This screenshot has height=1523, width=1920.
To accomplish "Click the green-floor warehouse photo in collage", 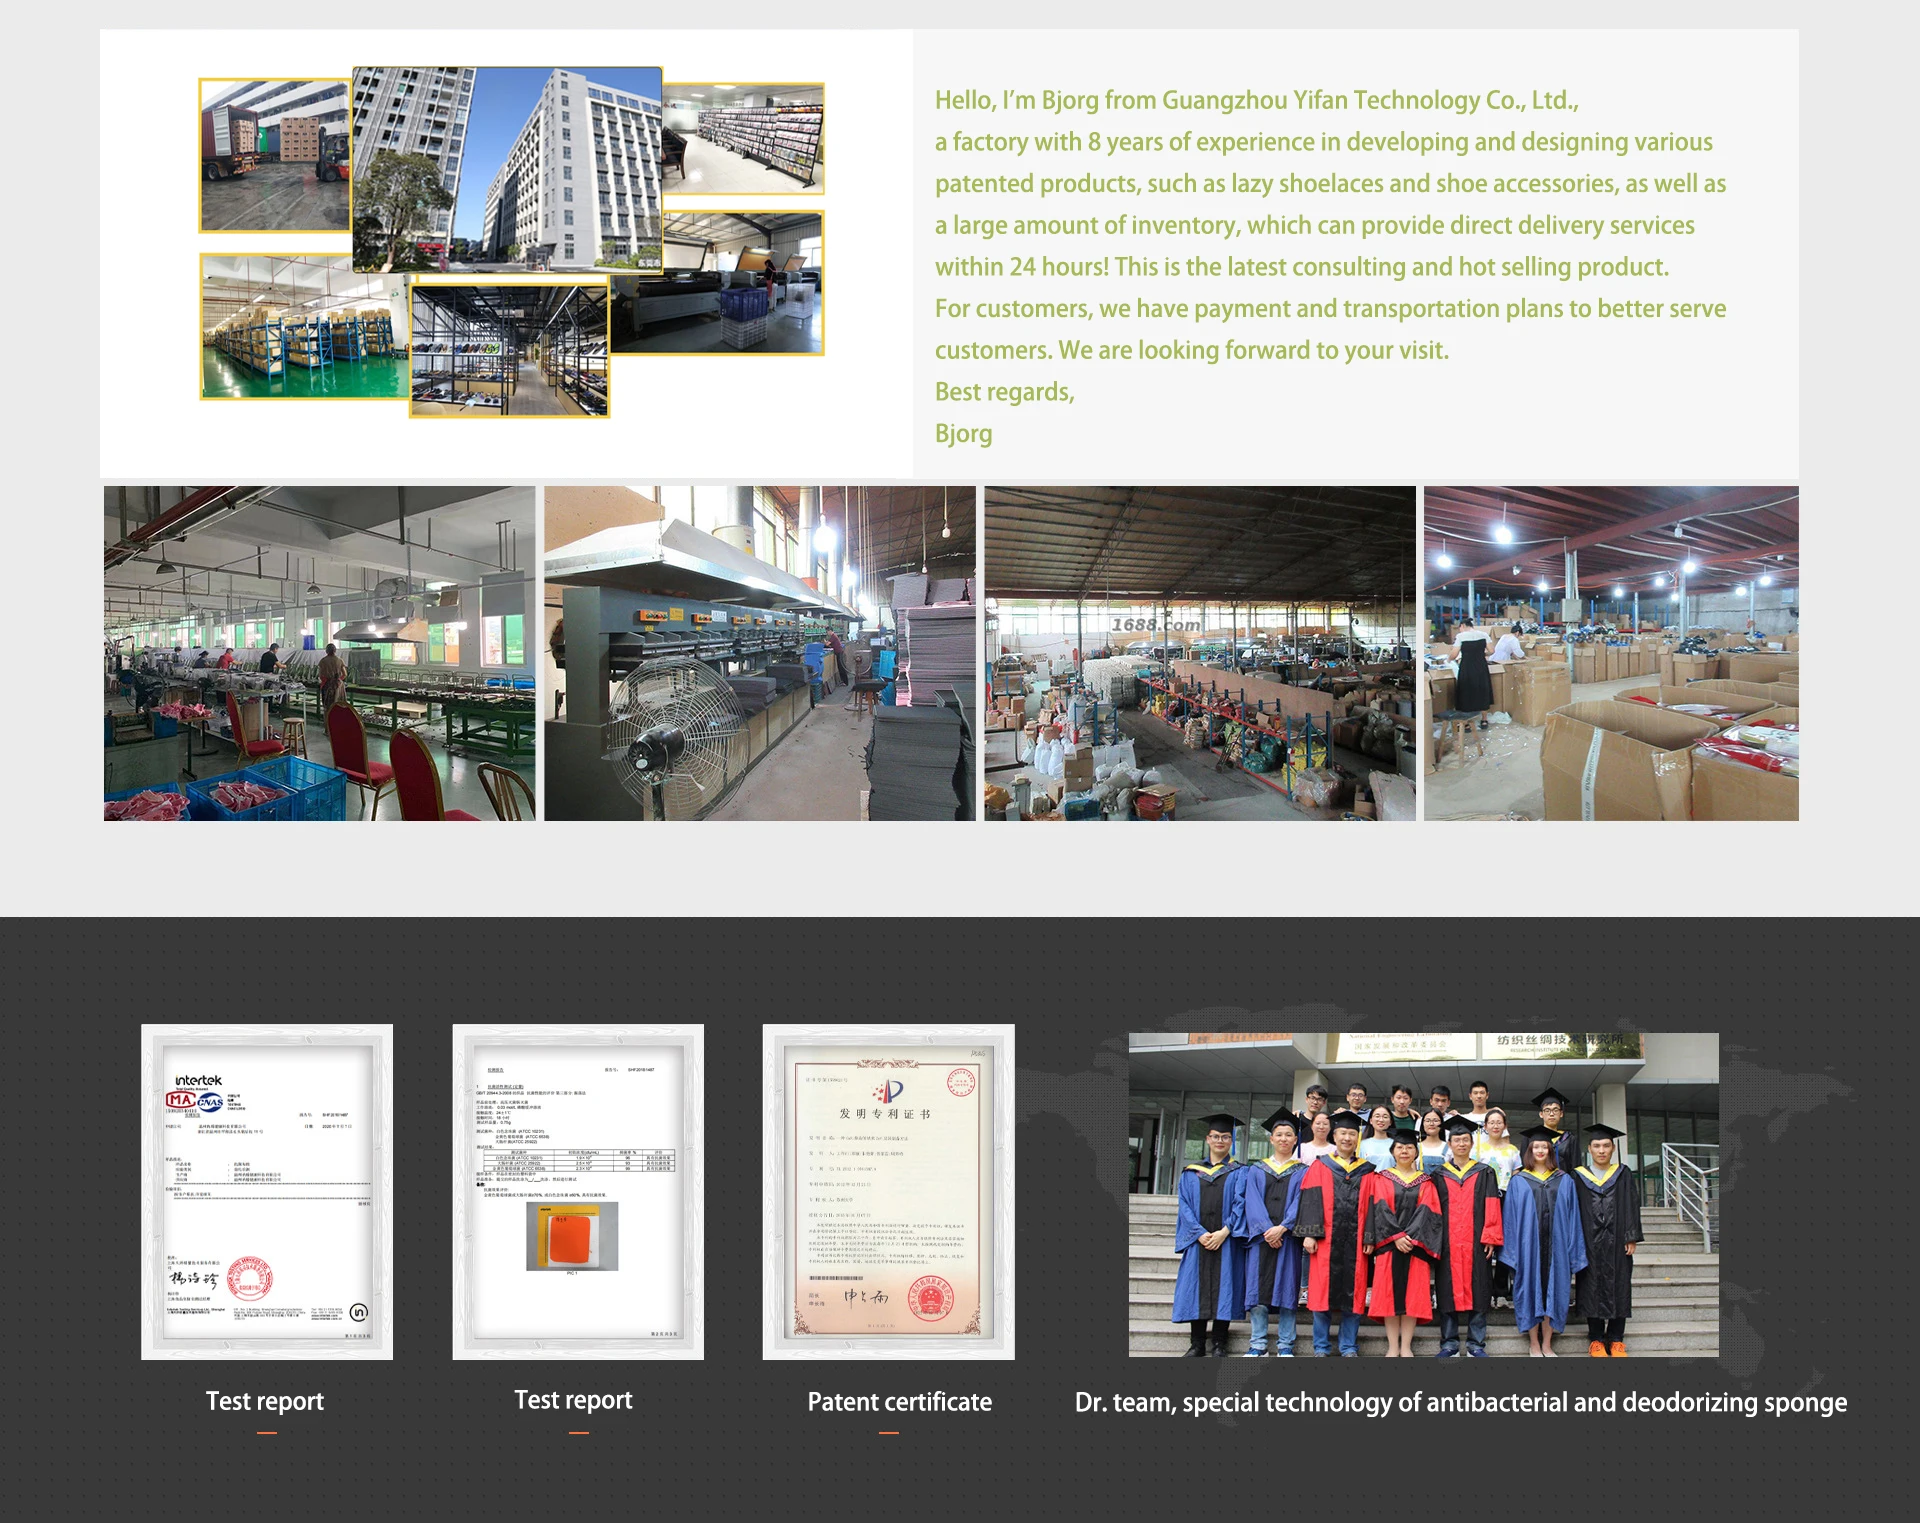I will pyautogui.click(x=300, y=330).
